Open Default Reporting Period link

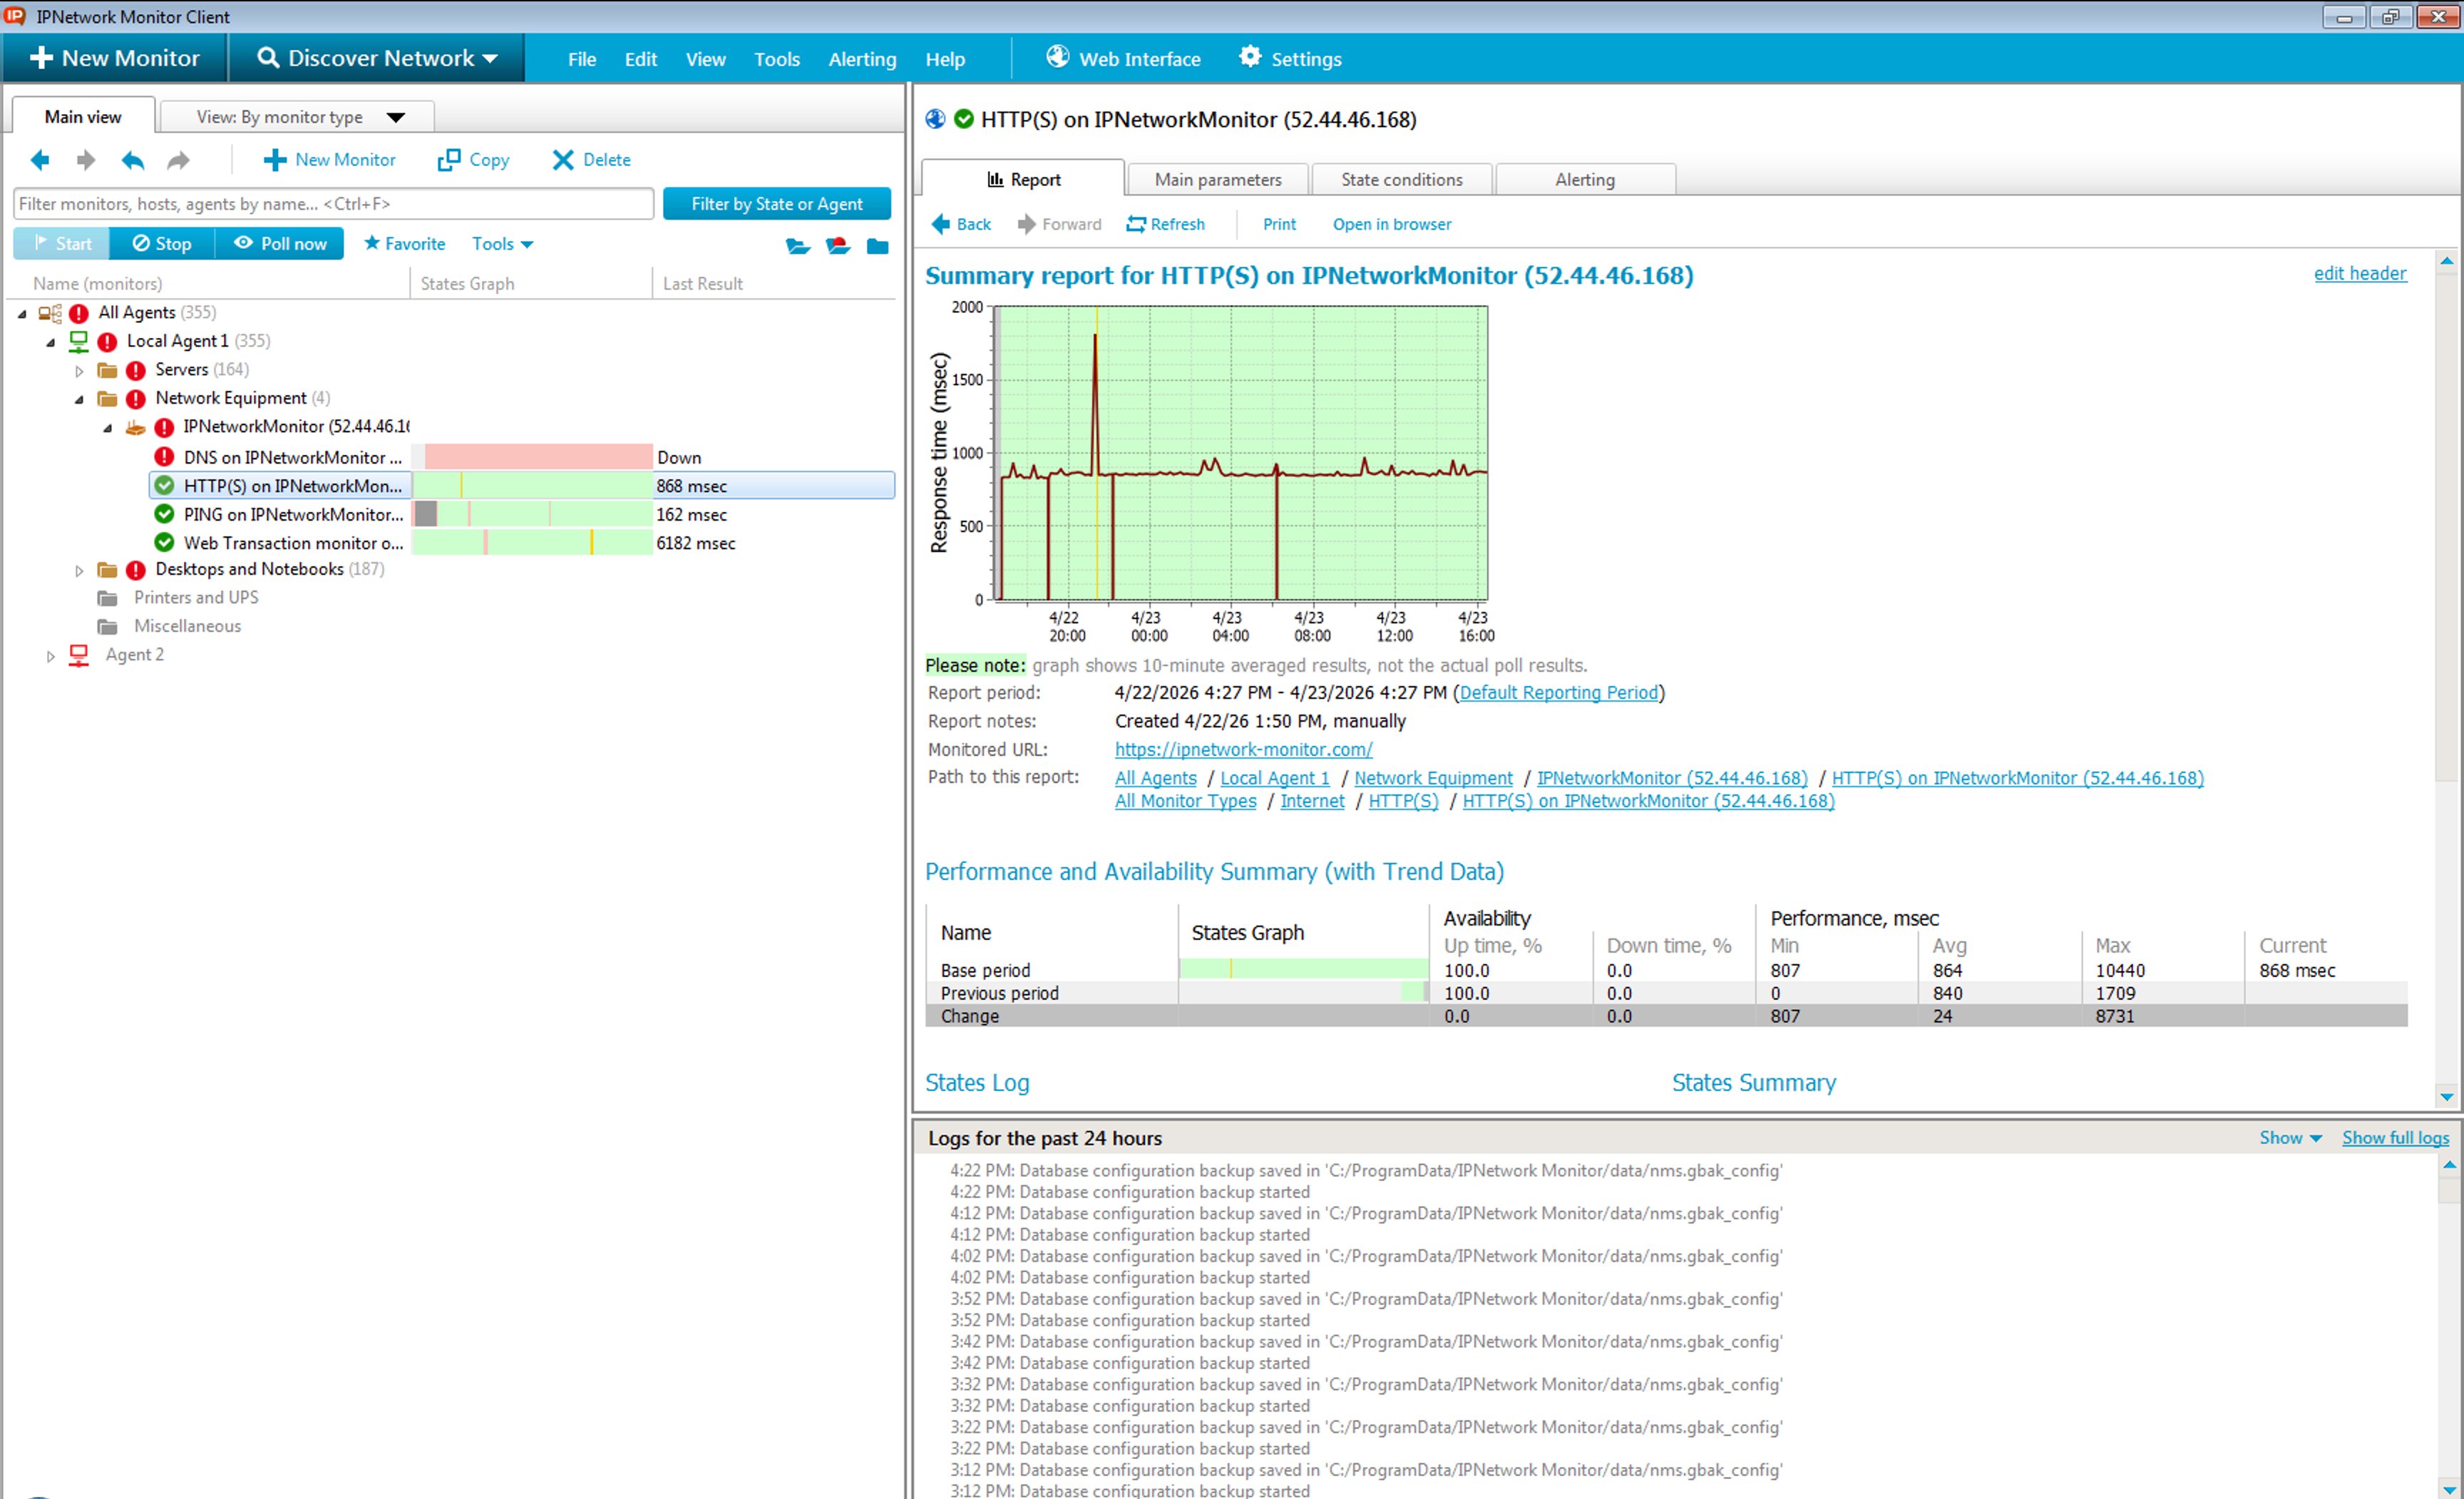coord(1558,692)
